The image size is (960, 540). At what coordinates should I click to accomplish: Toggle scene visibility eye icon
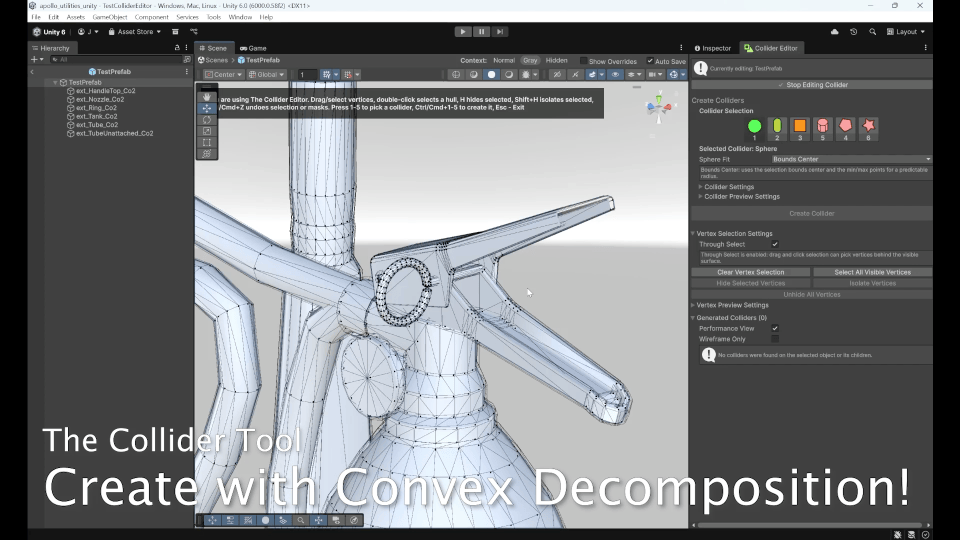click(x=615, y=75)
